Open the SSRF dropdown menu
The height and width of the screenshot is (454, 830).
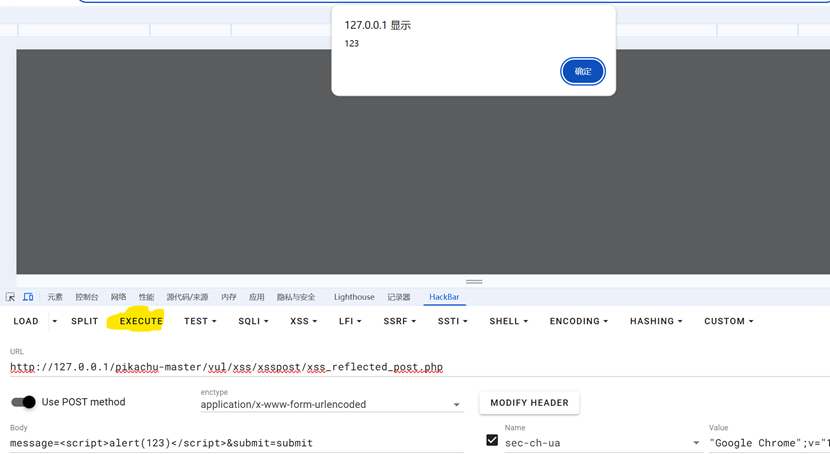click(x=400, y=321)
